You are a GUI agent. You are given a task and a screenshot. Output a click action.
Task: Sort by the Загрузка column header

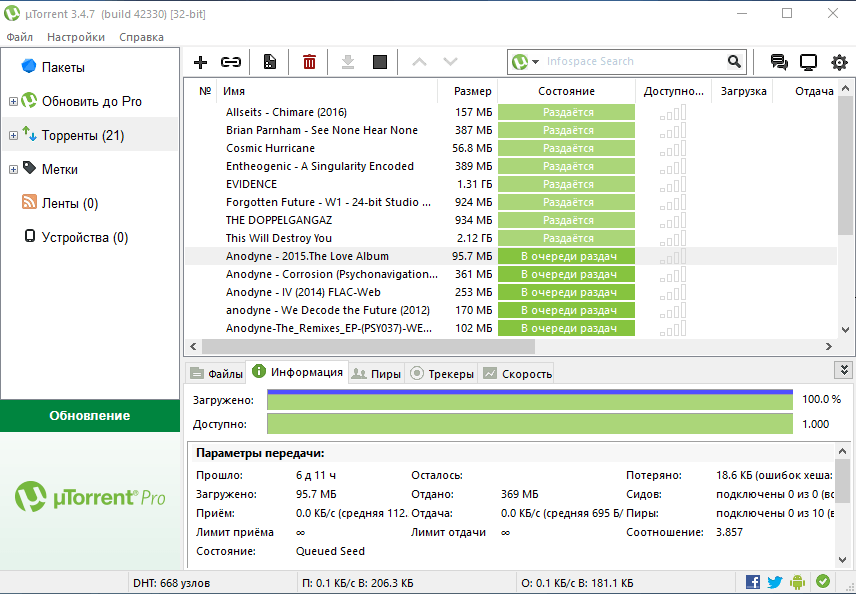pyautogui.click(x=742, y=91)
